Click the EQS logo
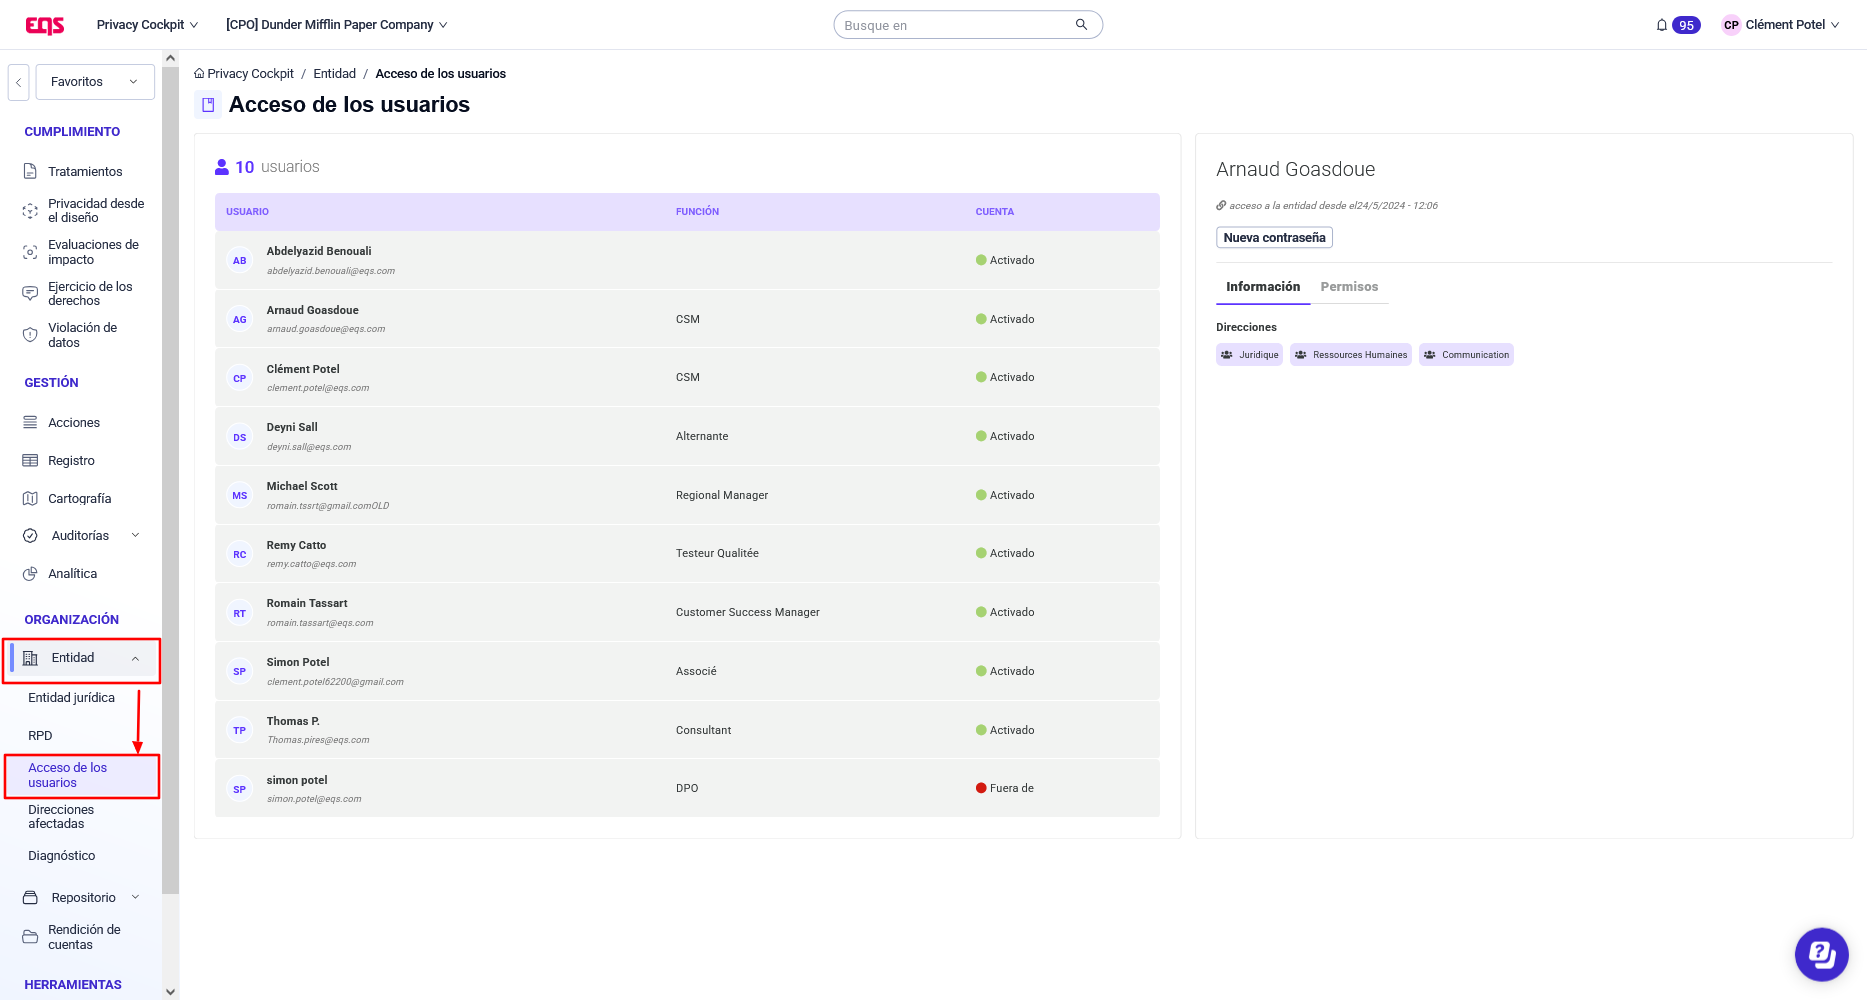 click(45, 25)
